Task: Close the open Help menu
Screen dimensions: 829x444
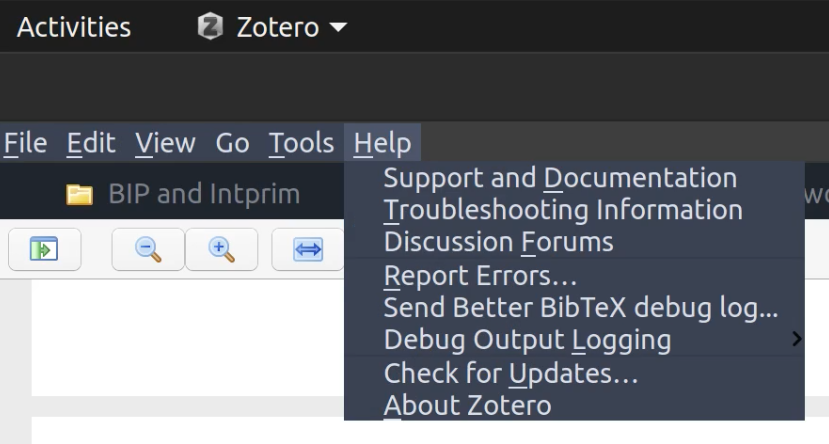Action: click(x=382, y=143)
